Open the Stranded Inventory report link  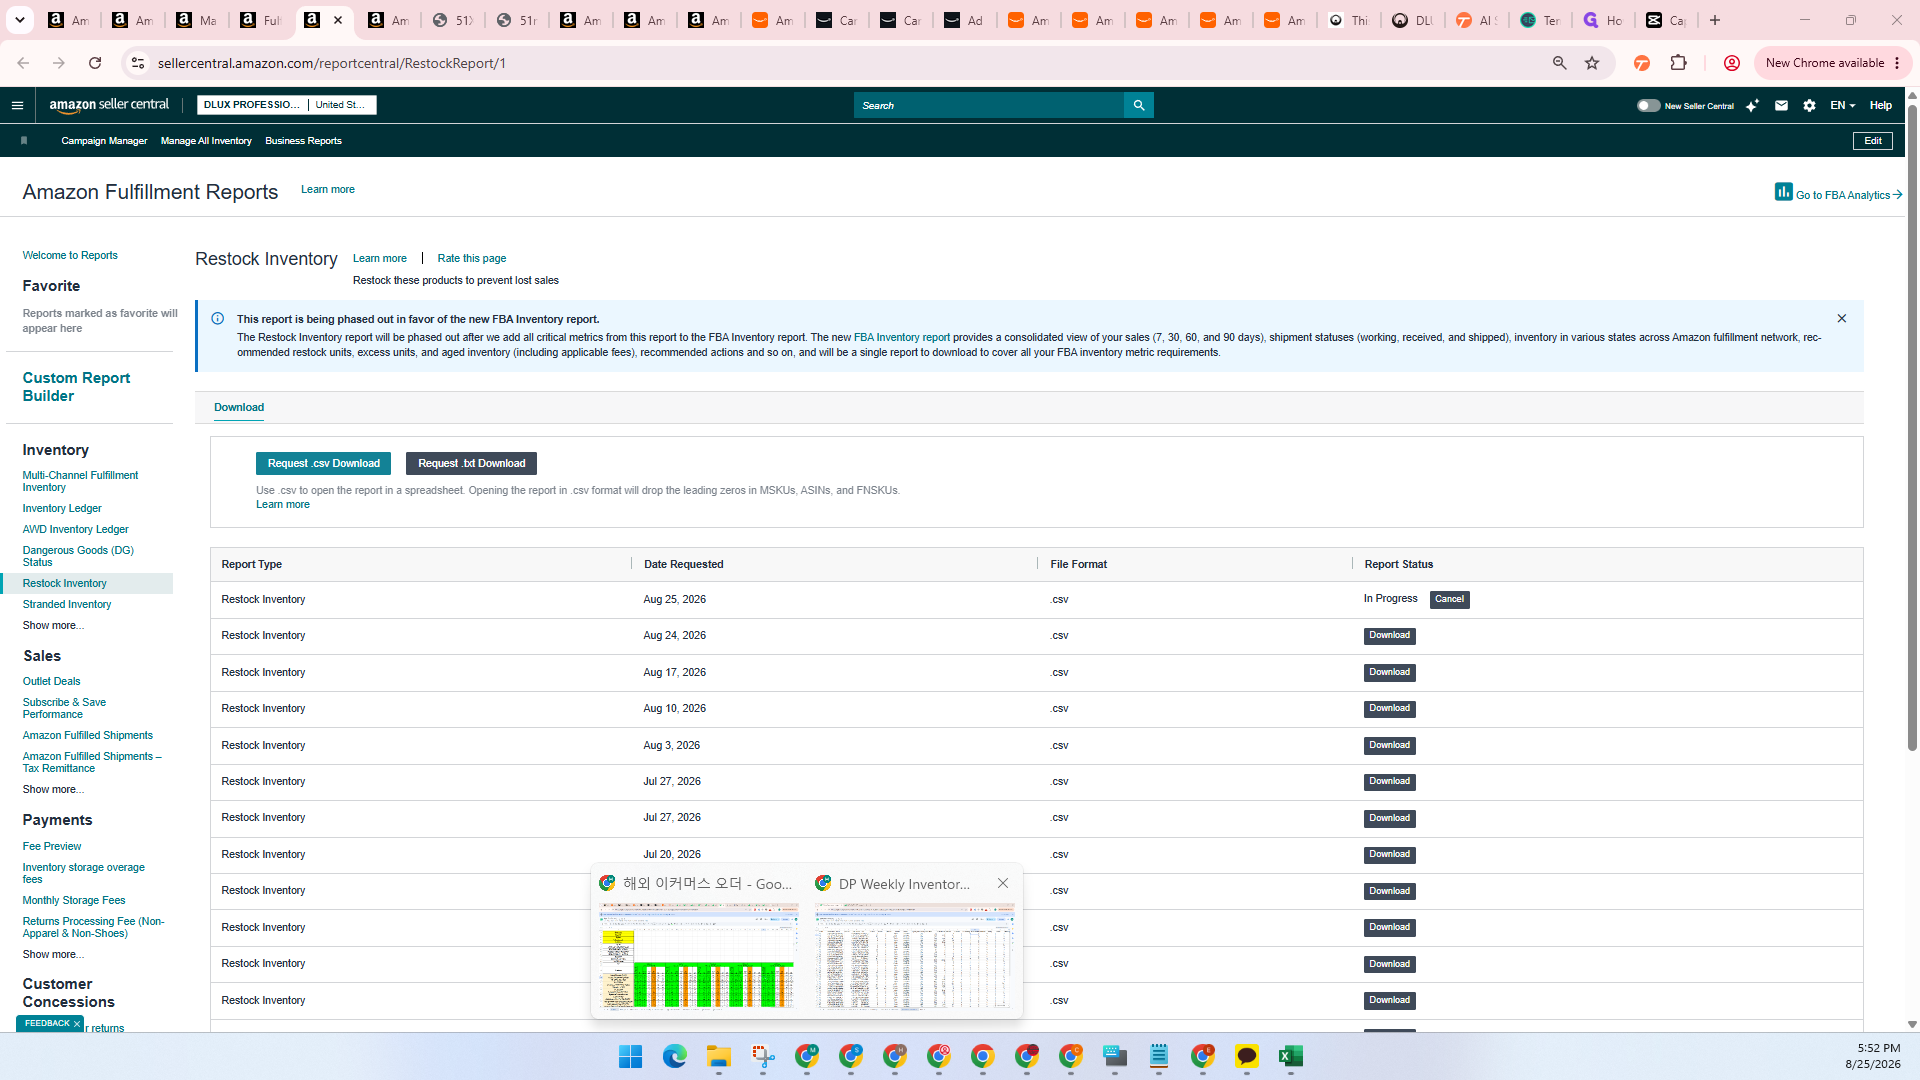pyautogui.click(x=67, y=604)
